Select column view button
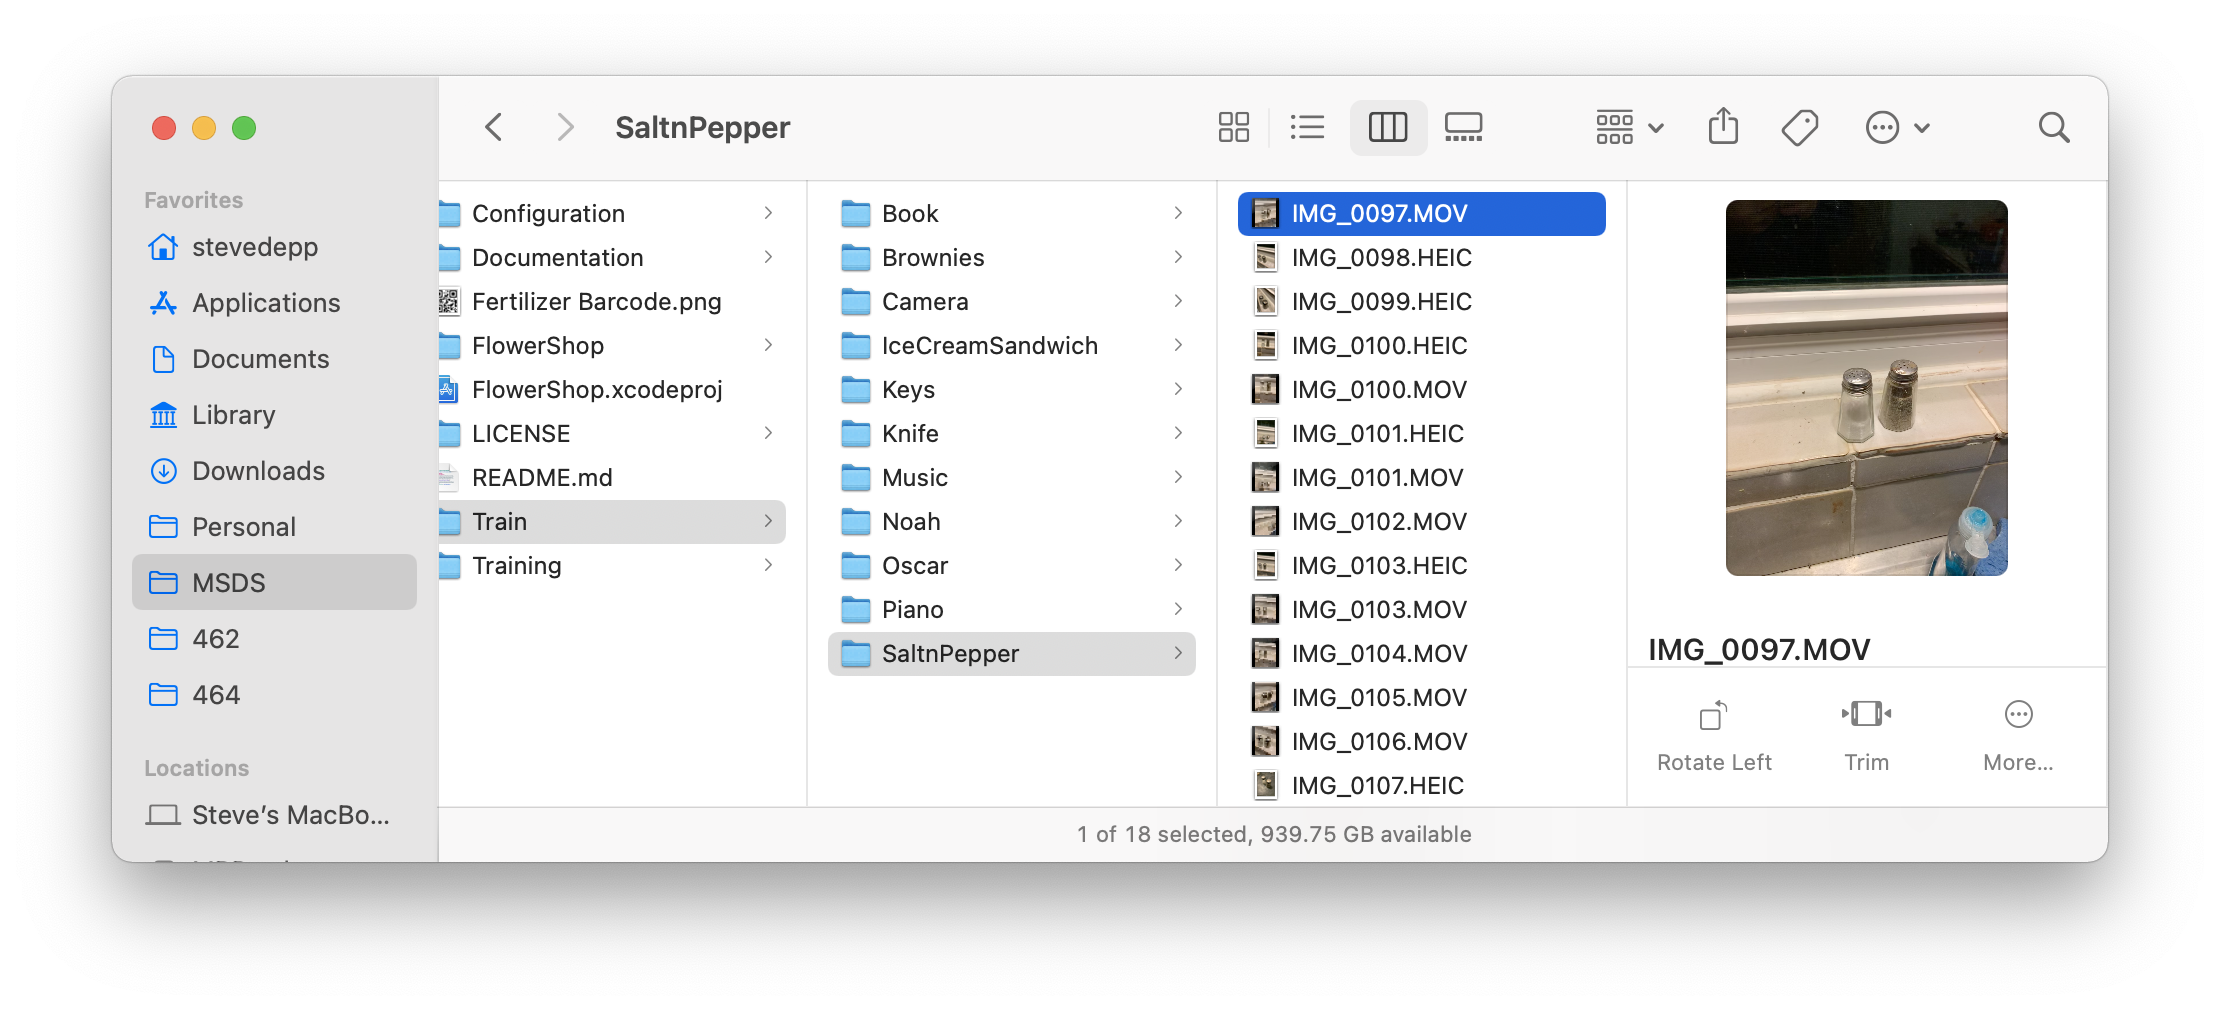This screenshot has width=2220, height=1010. point(1388,127)
